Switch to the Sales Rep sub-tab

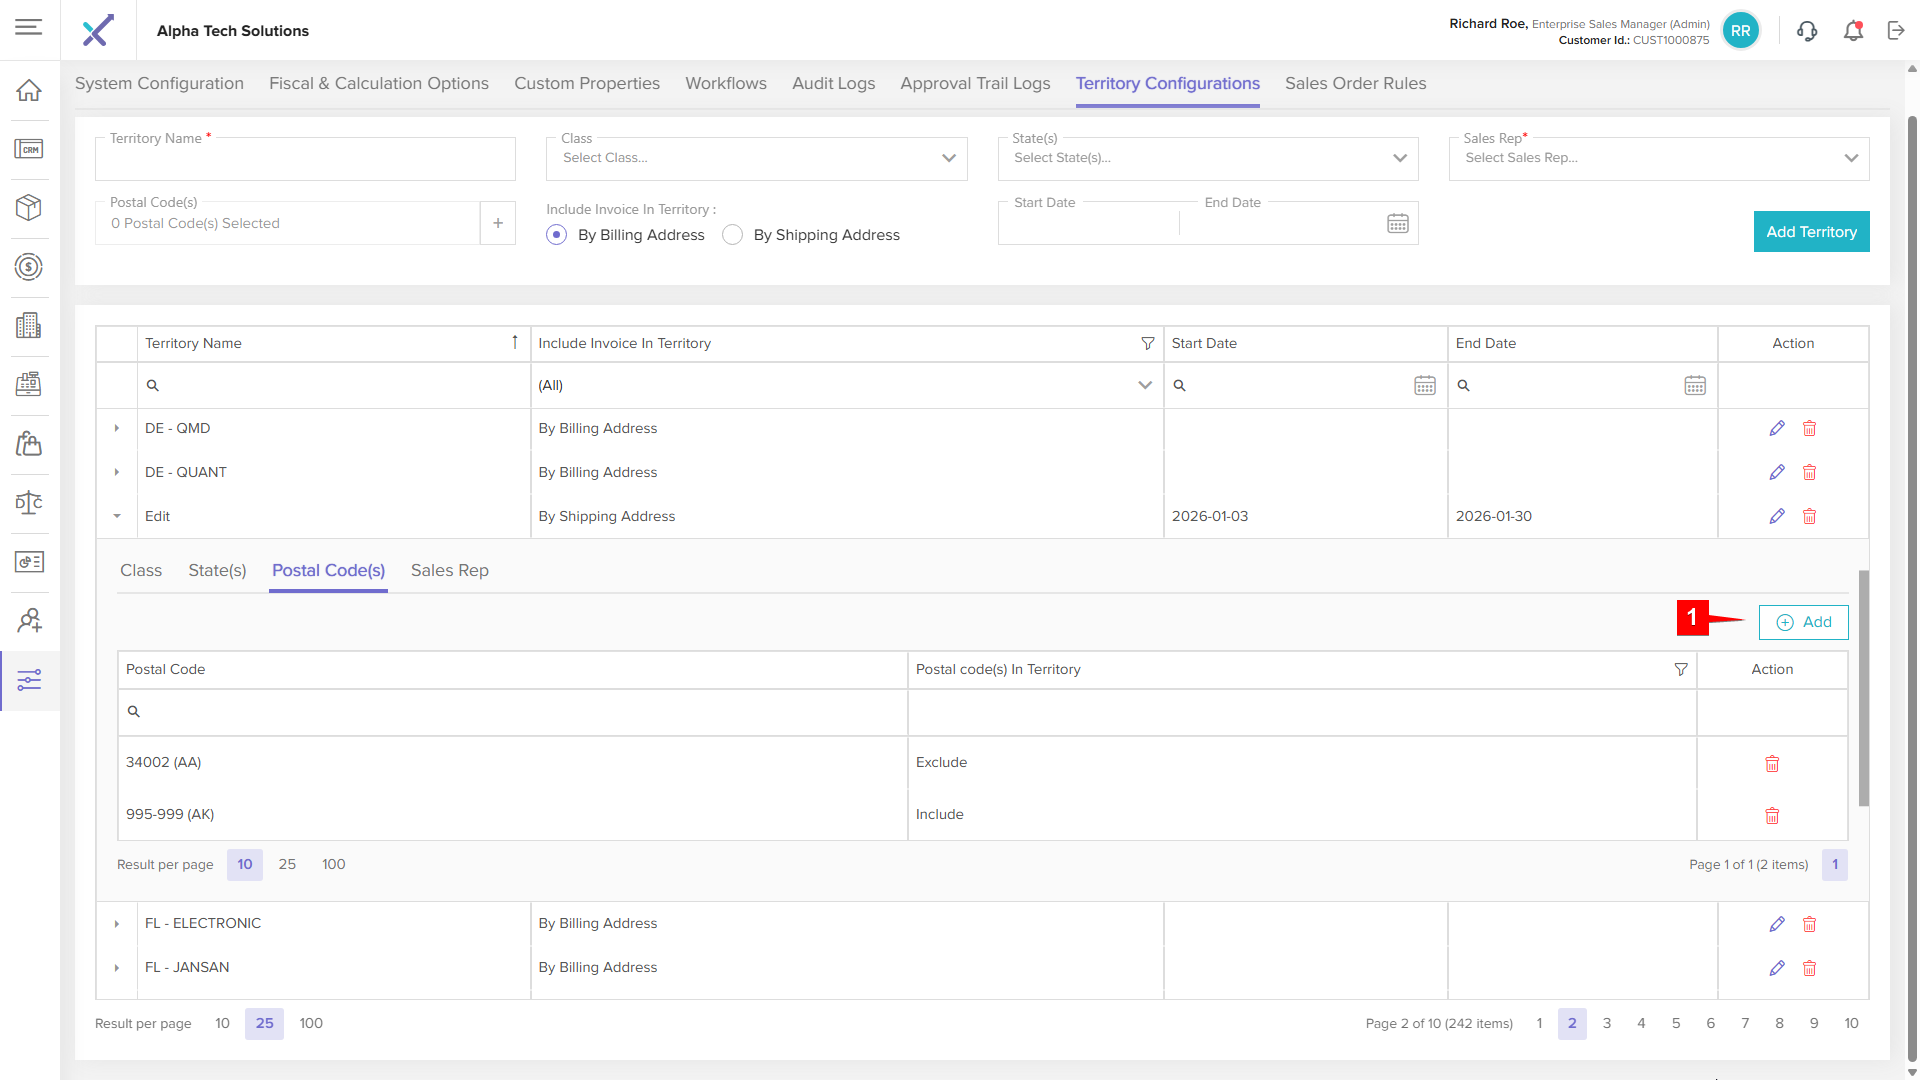(449, 570)
